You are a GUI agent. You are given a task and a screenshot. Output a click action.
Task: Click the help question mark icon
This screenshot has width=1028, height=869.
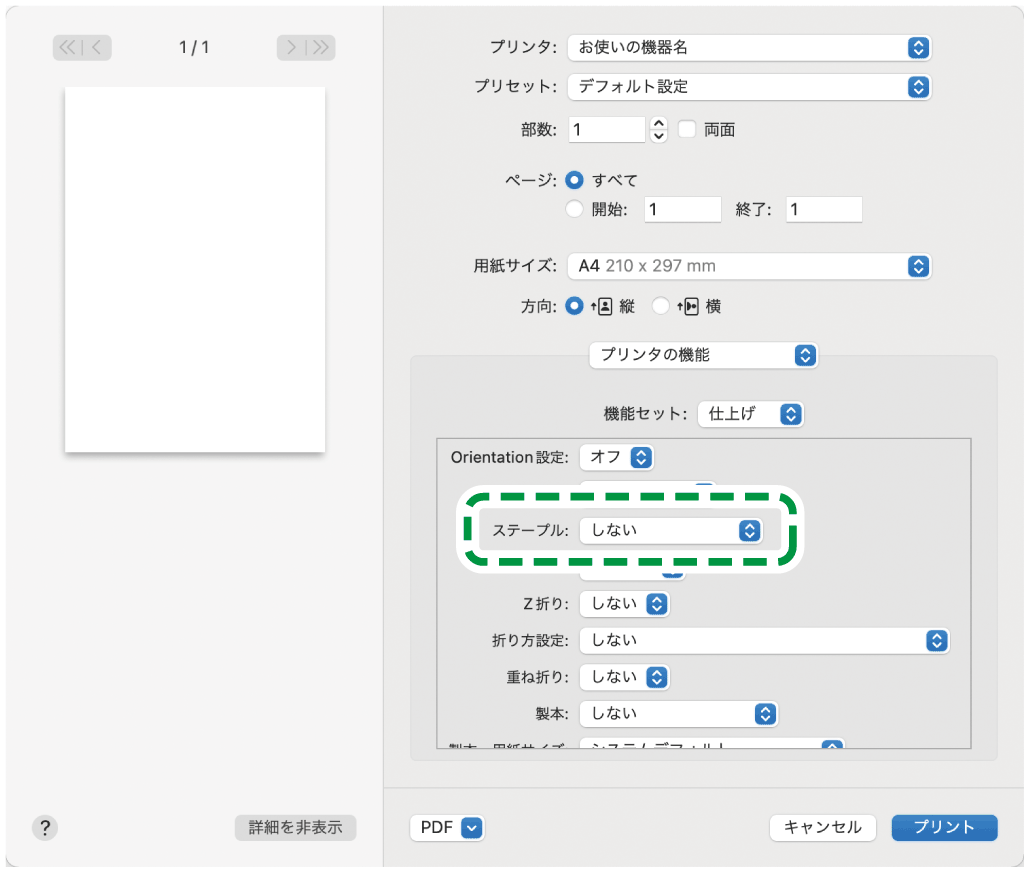point(44,828)
